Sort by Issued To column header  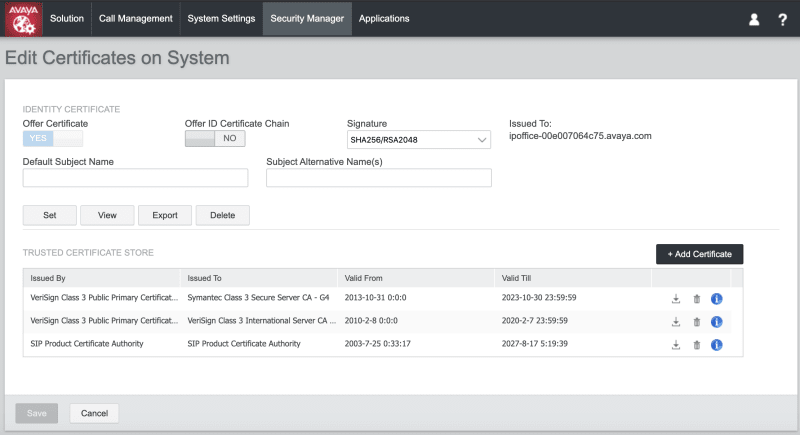259,278
